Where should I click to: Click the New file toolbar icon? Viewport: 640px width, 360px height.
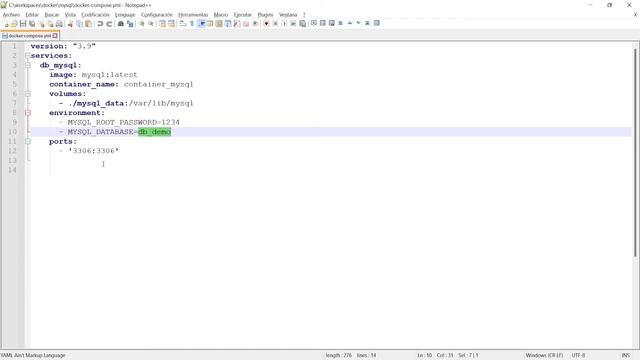tap(5, 24)
